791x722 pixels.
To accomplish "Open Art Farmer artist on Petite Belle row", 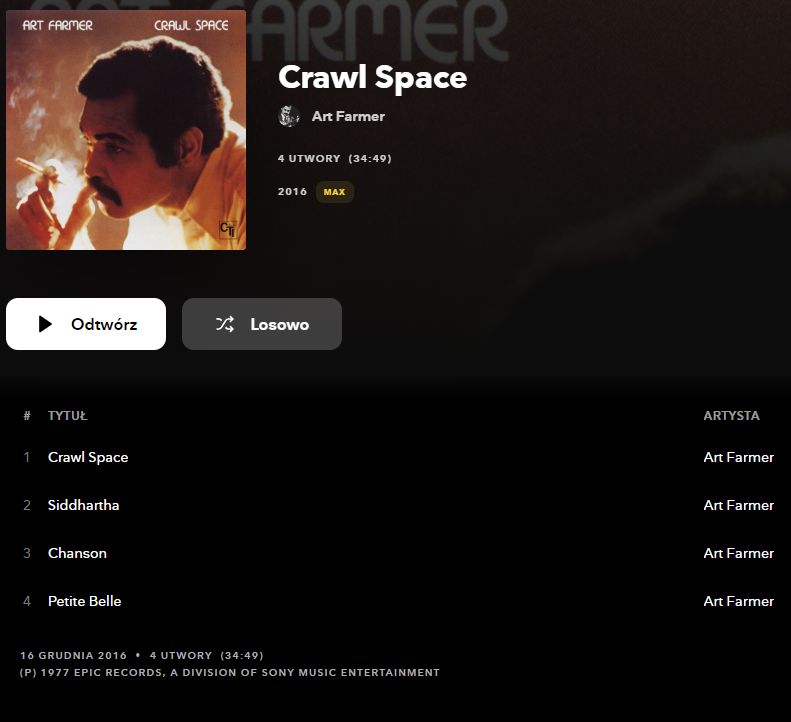I will click(739, 601).
